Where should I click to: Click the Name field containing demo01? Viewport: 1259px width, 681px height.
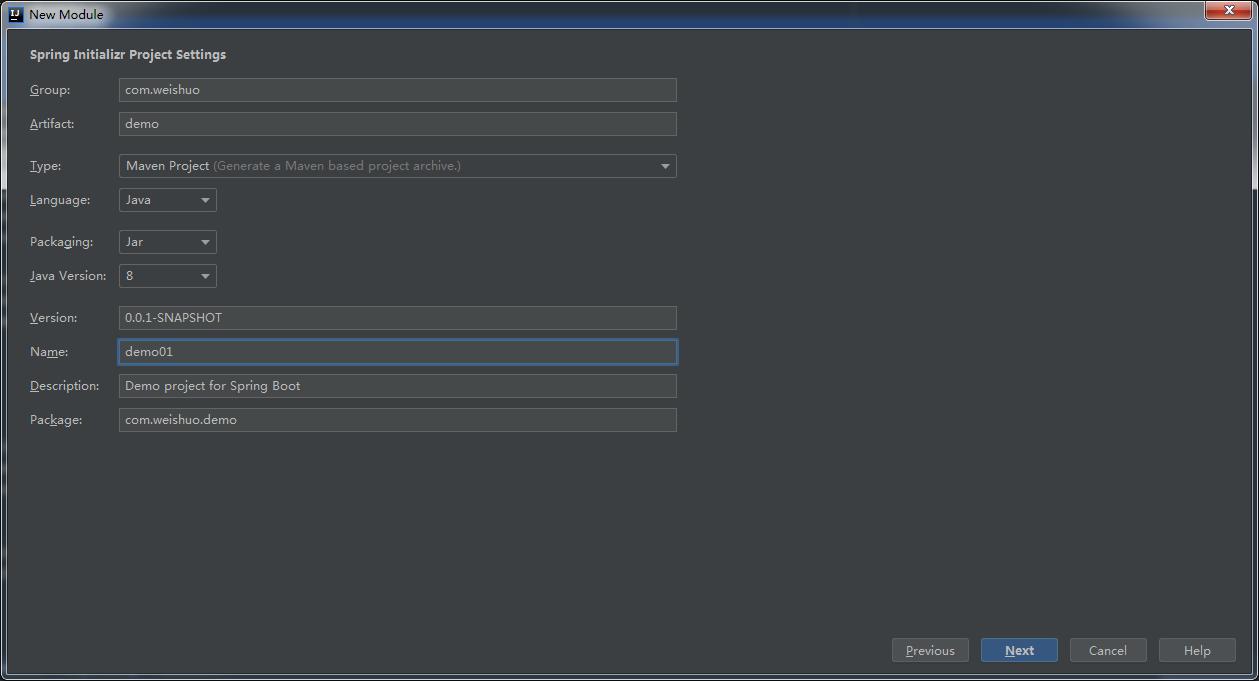pos(397,352)
